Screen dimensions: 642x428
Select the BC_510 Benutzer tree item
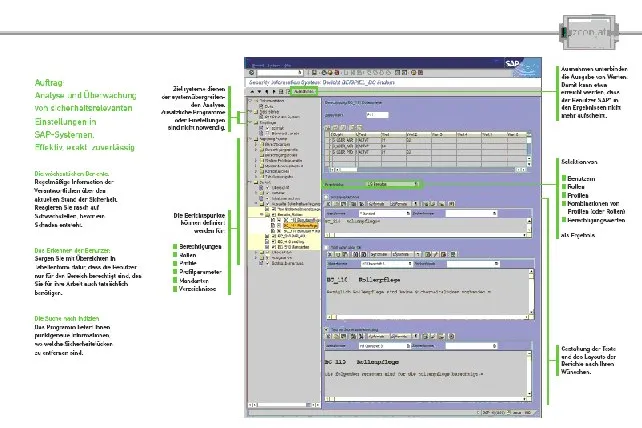pyautogui.click(x=294, y=247)
